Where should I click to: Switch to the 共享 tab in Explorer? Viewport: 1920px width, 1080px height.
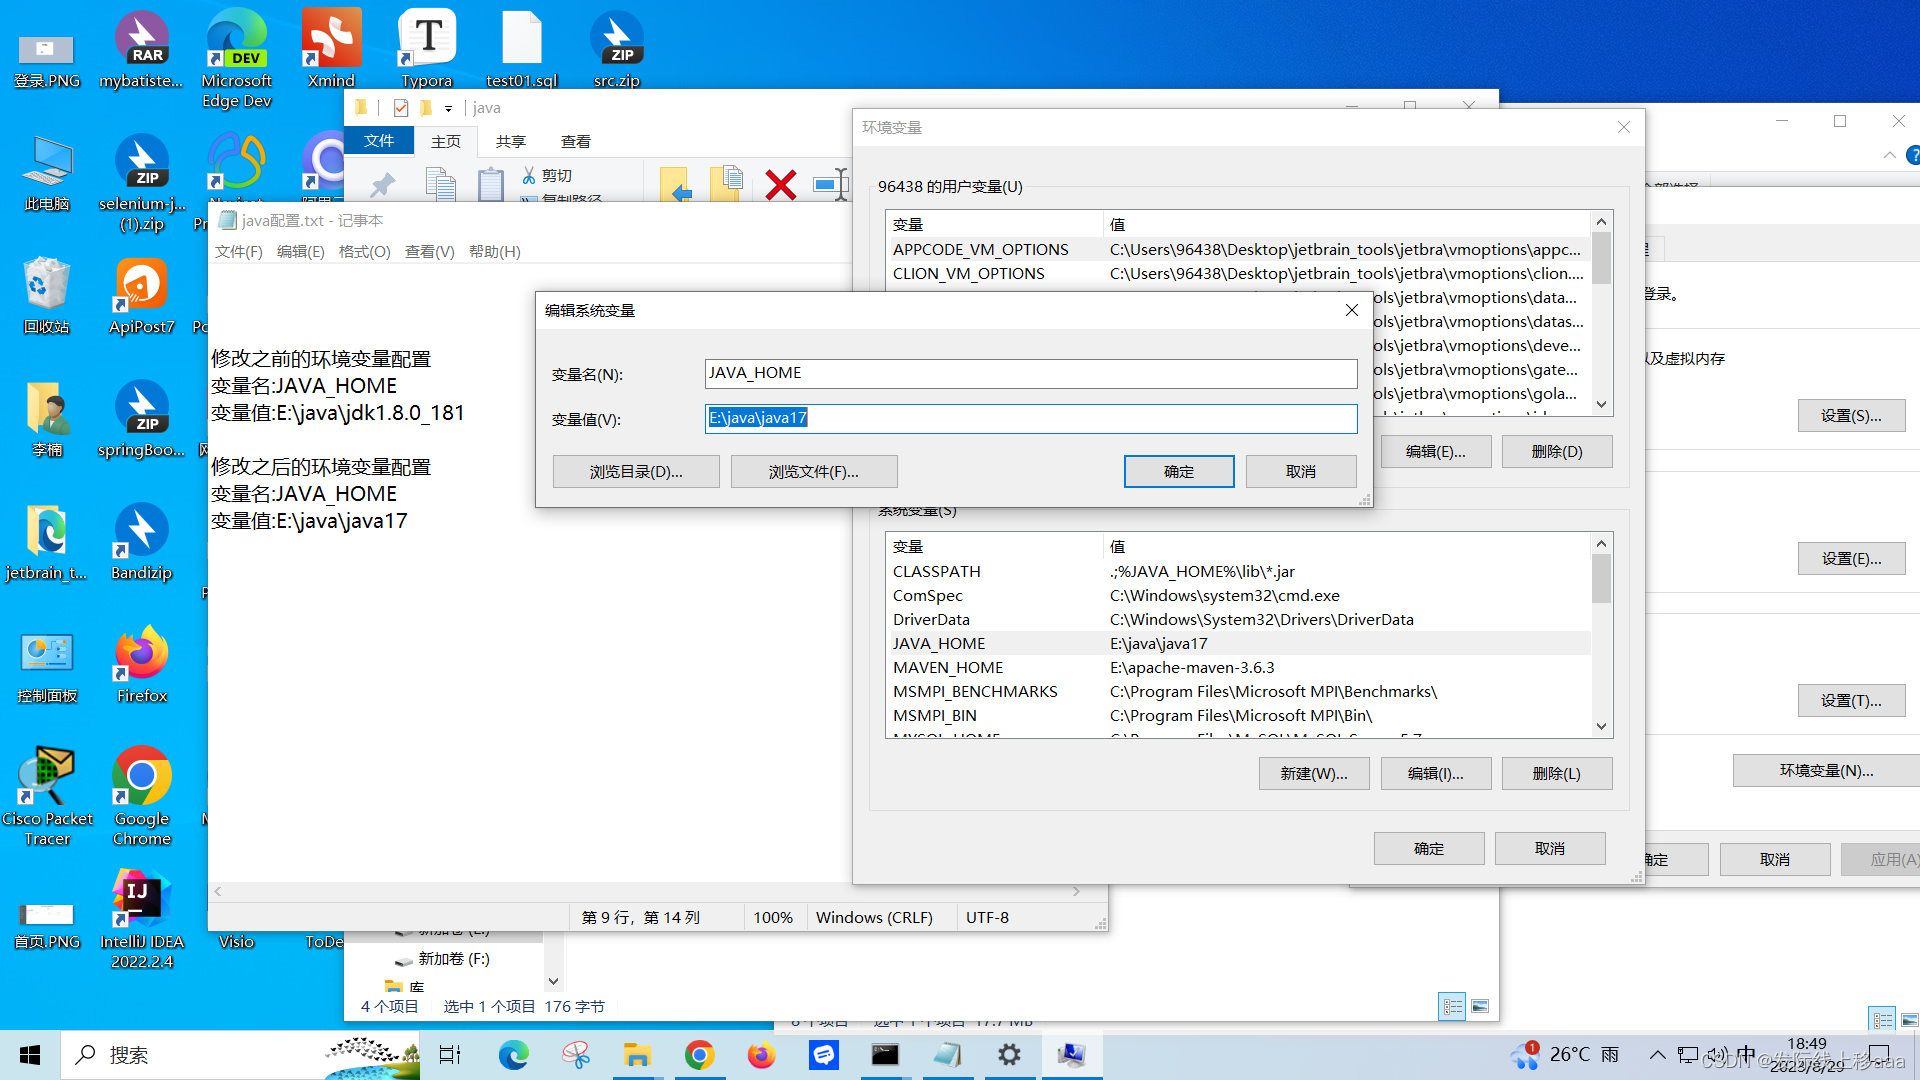click(x=511, y=142)
